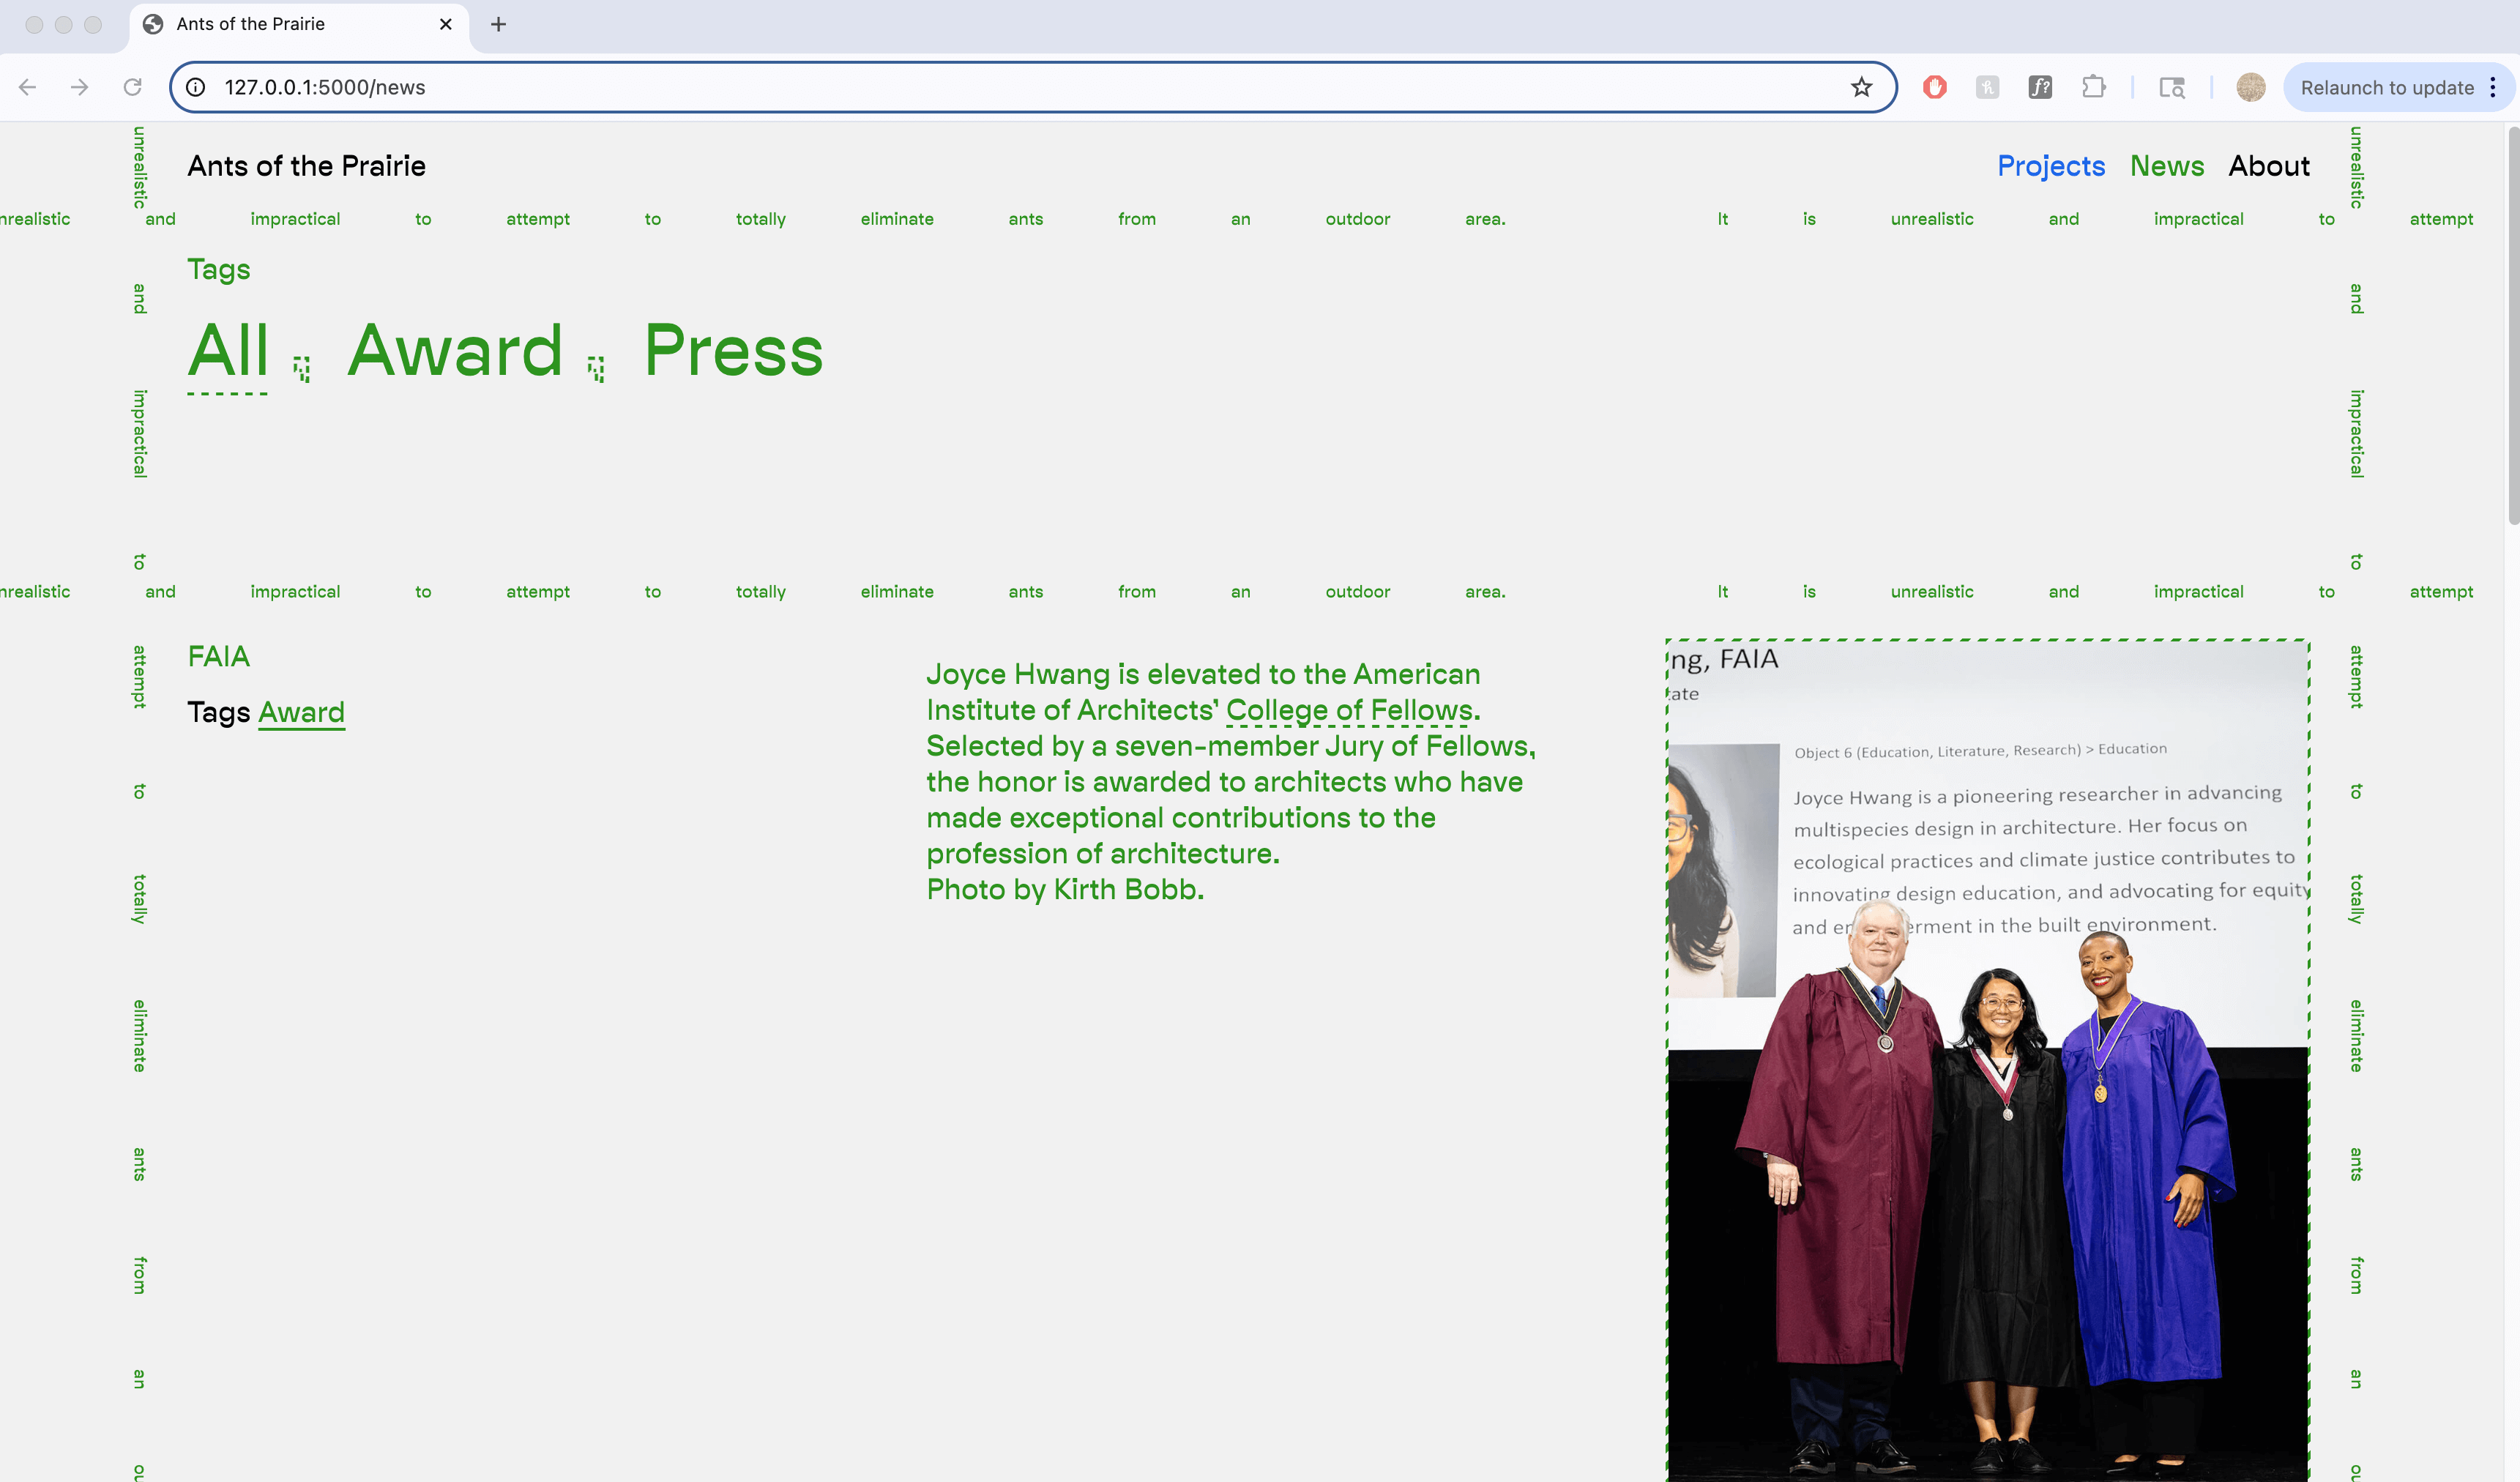2520x1482 pixels.
Task: Go to the News page
Action: [x=2166, y=166]
